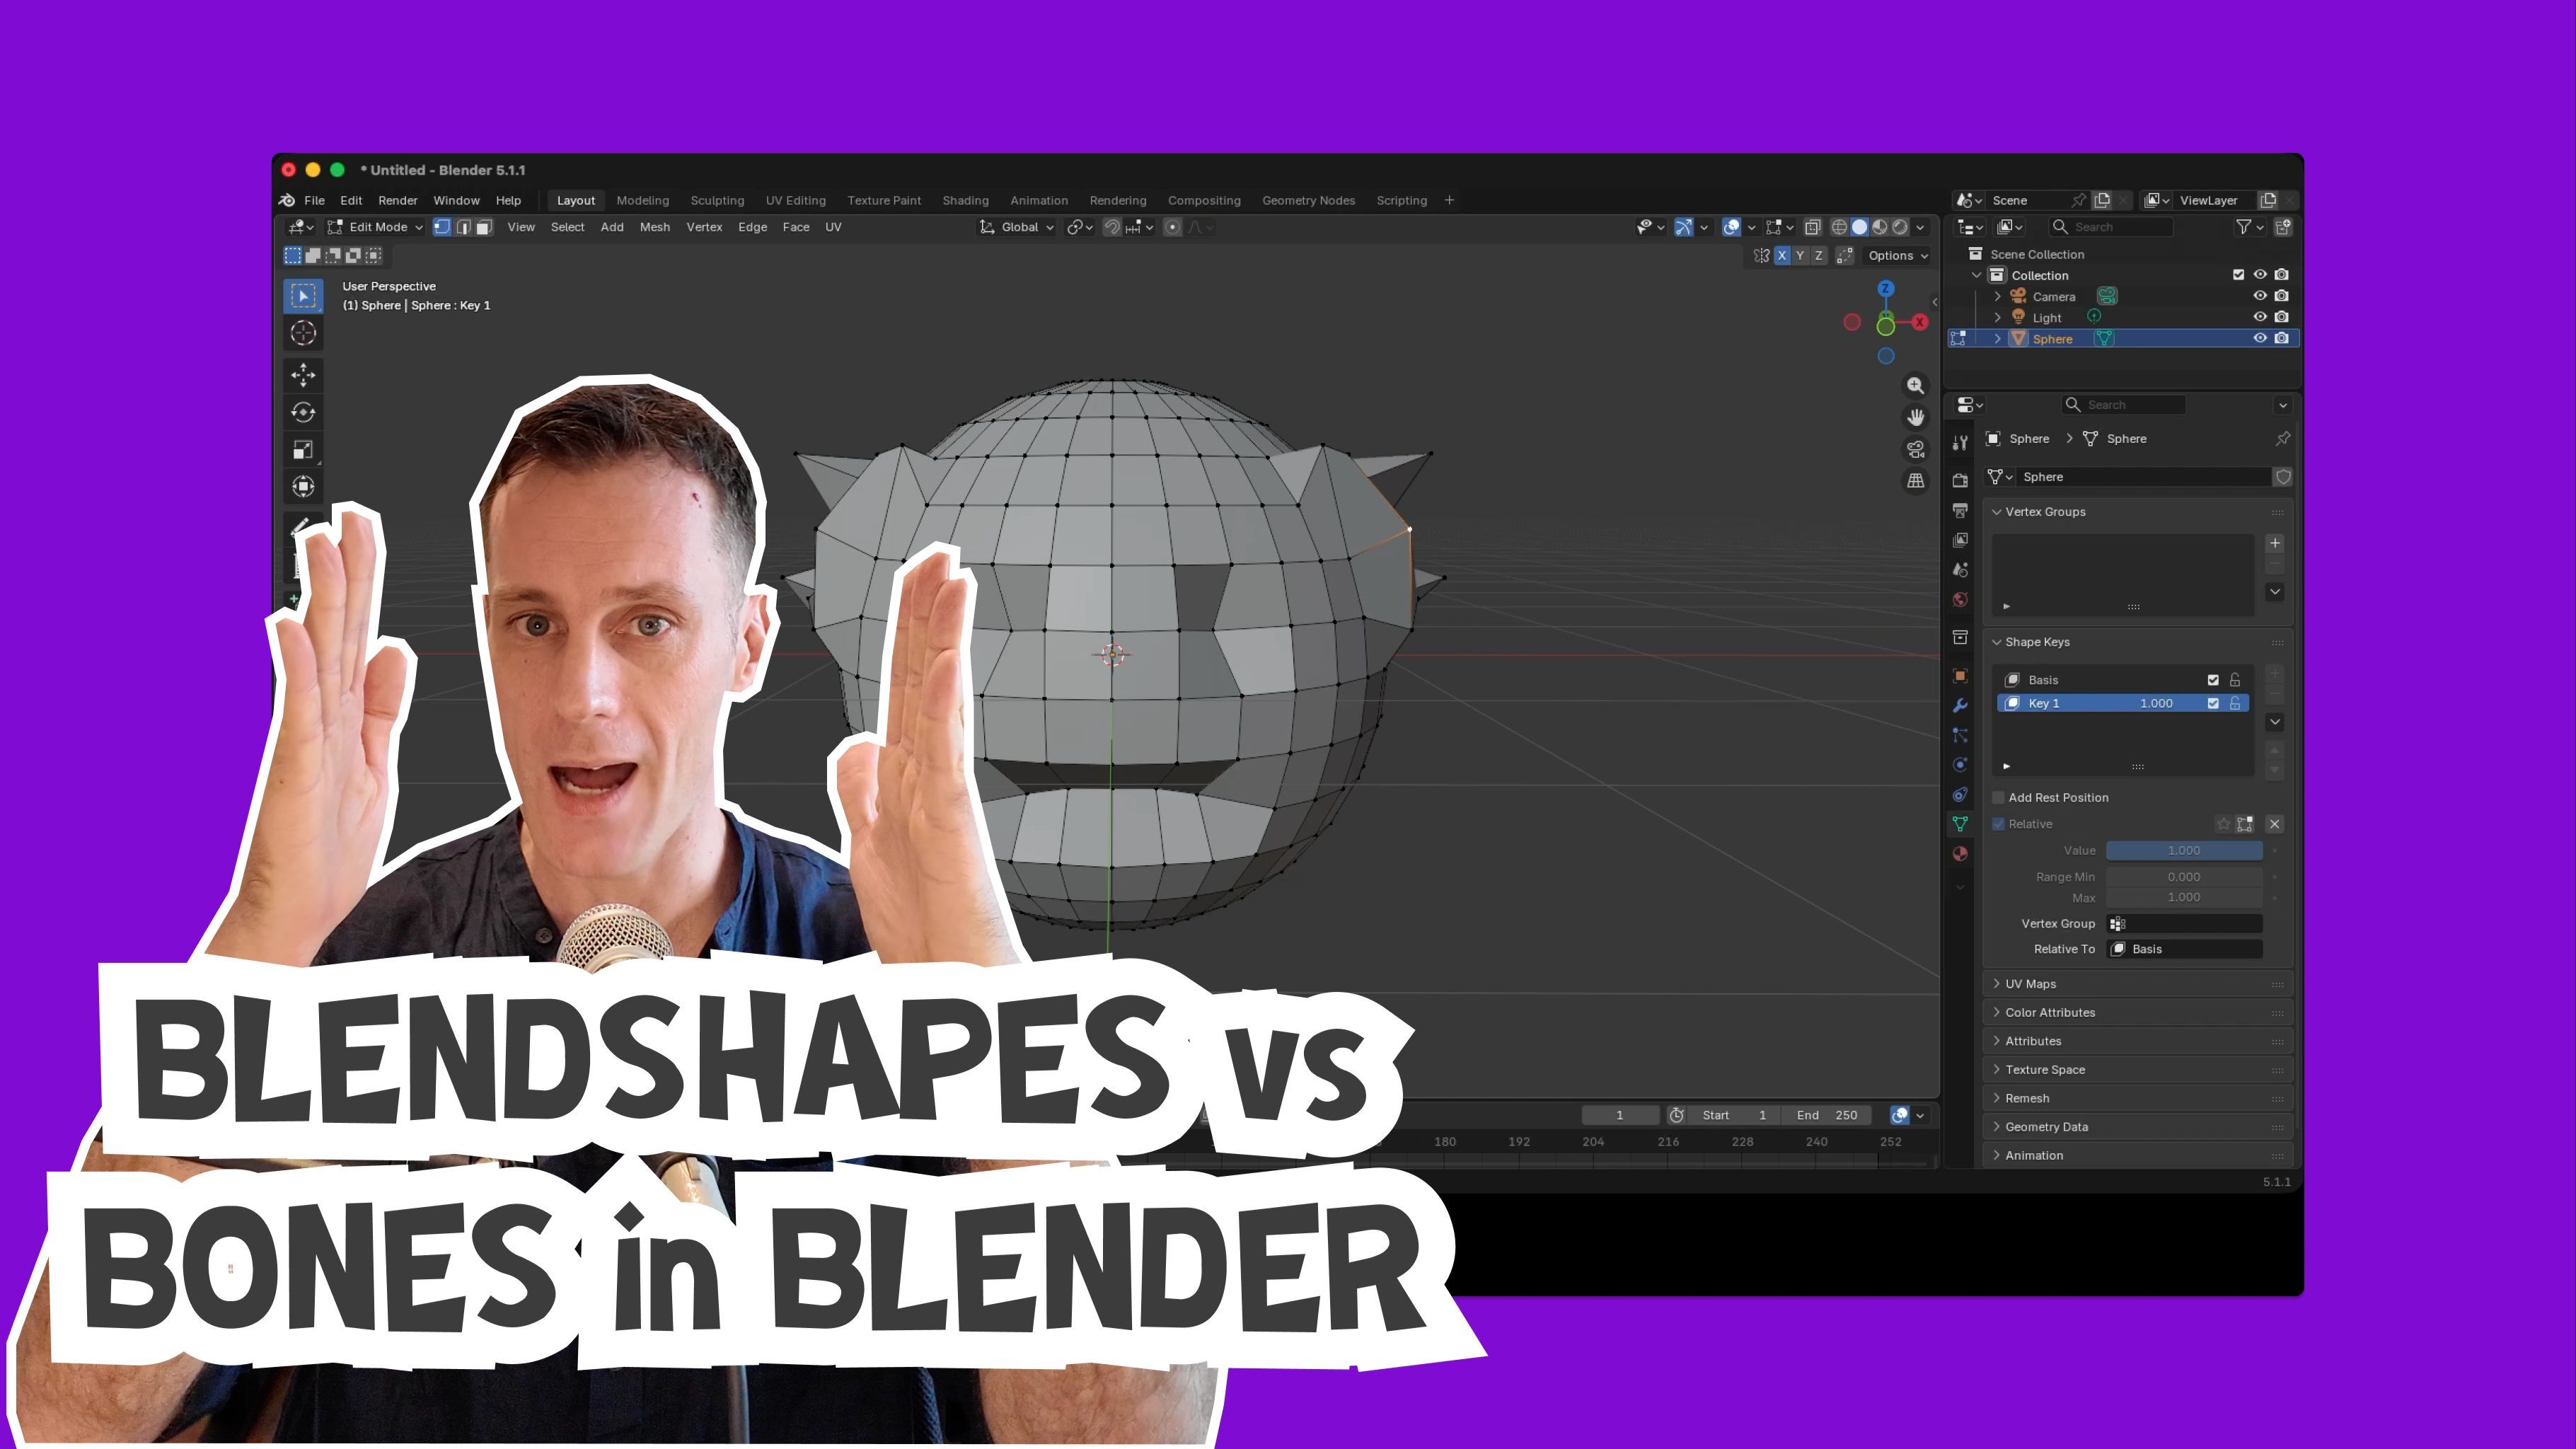Collapse the Vertex Groups panel
The width and height of the screenshot is (2576, 1449).
(2138, 512)
